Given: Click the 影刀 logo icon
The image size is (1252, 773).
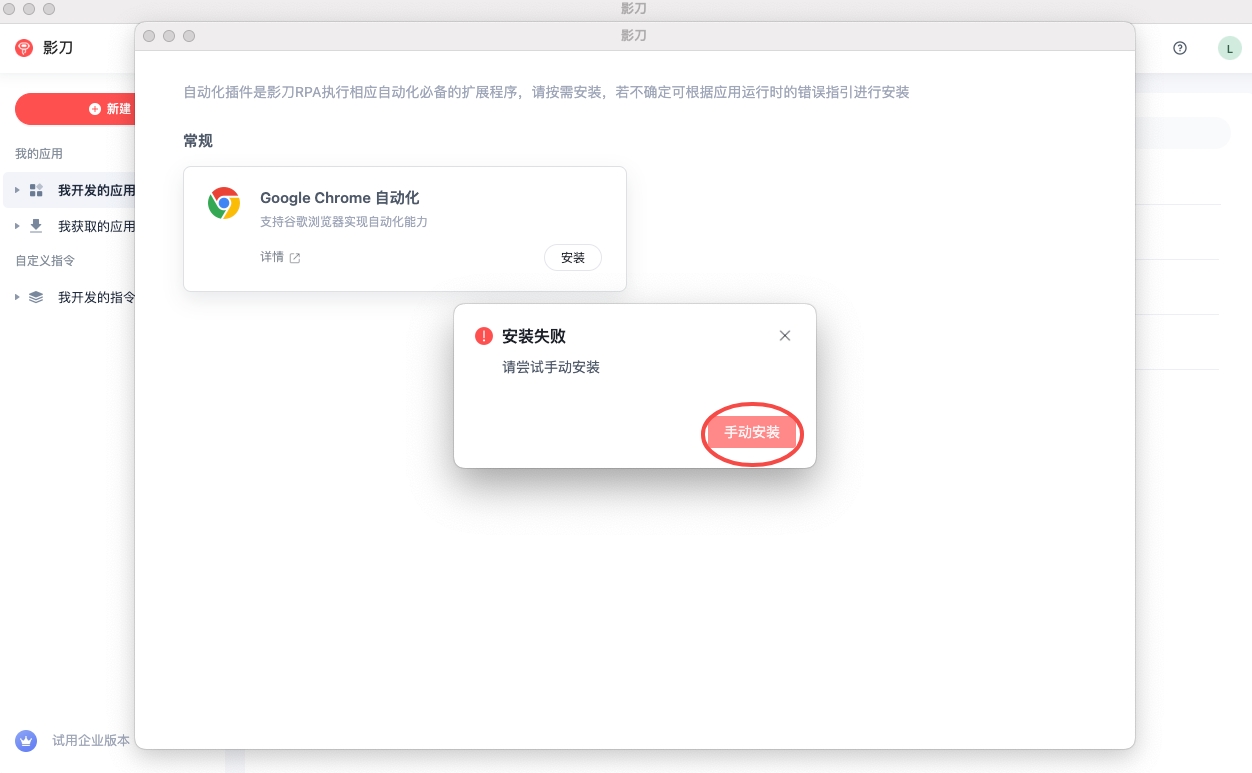Looking at the screenshot, I should (x=24, y=48).
